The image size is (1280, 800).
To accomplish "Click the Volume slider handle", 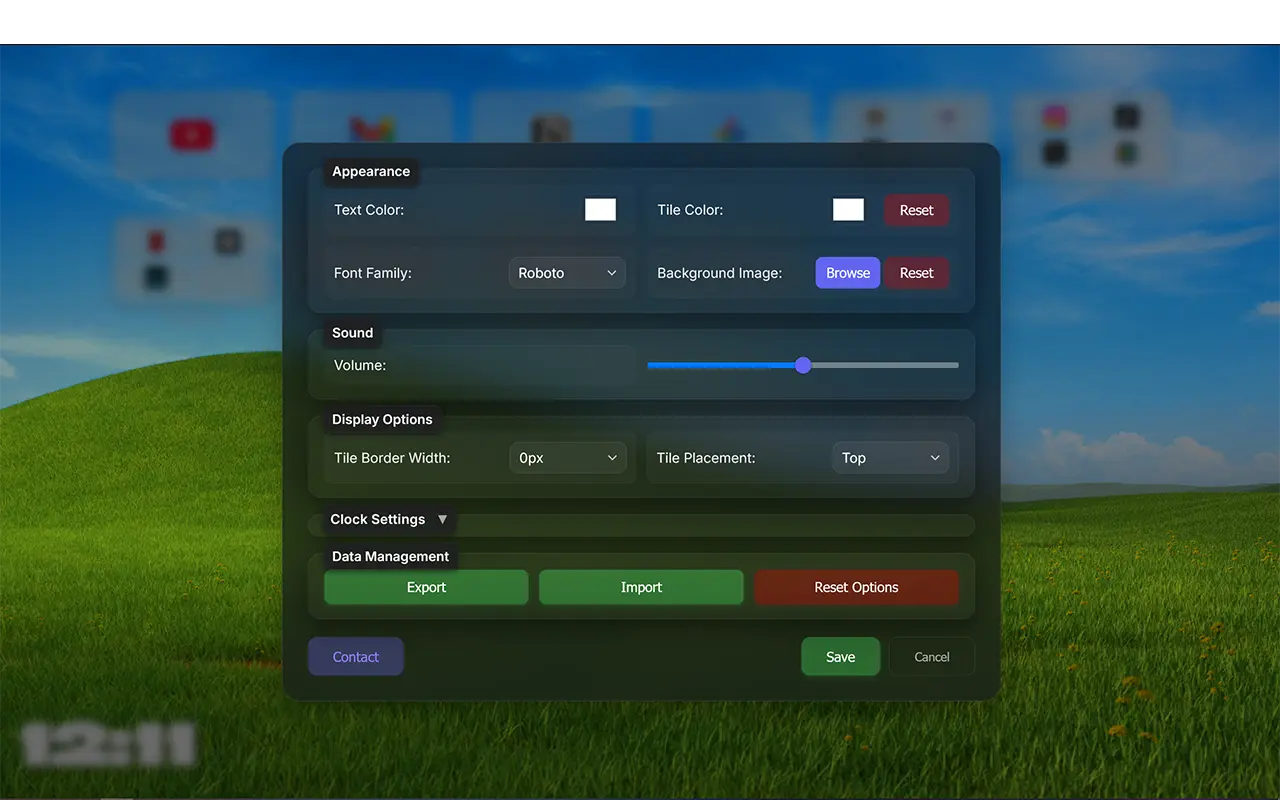I will pyautogui.click(x=803, y=365).
